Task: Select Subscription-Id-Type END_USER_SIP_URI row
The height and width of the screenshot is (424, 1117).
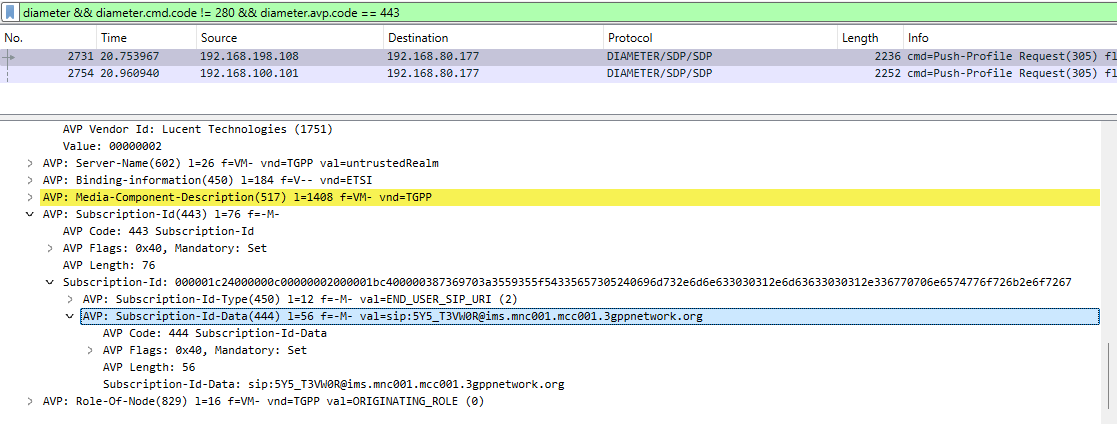Action: click(300, 299)
